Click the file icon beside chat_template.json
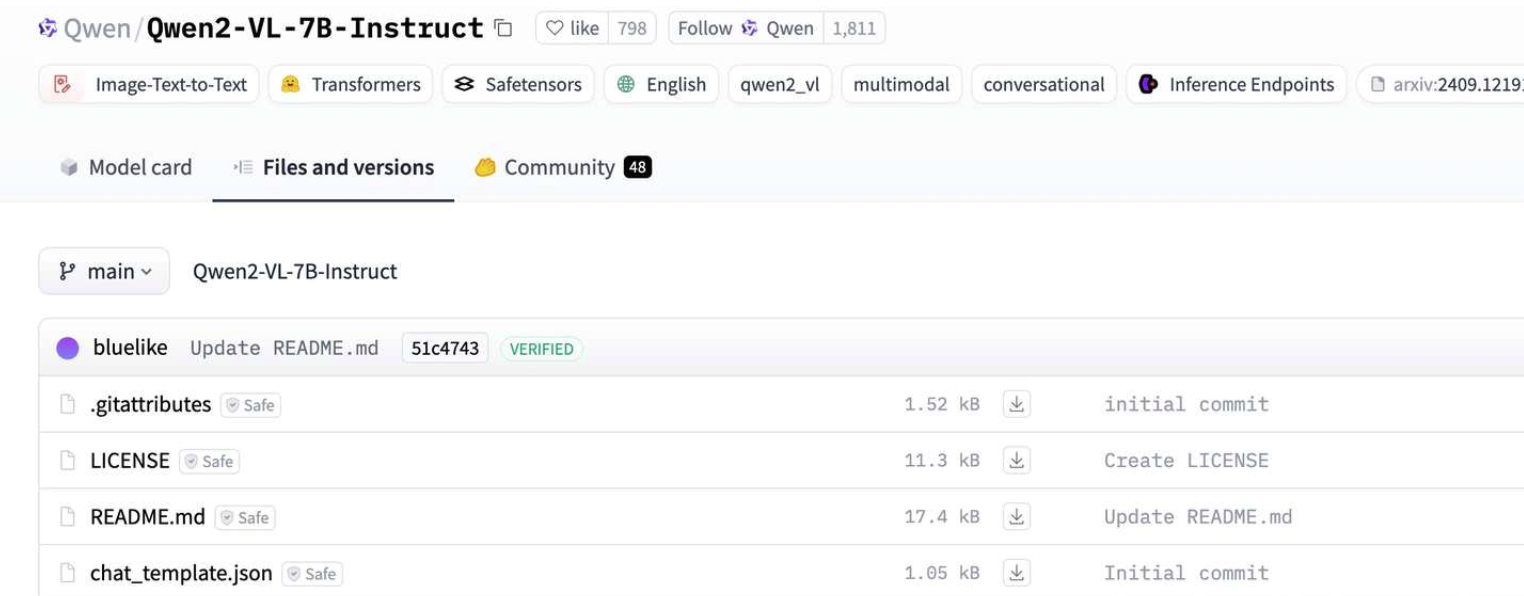Viewport: 1524px width, 596px height. pyautogui.click(x=67, y=573)
